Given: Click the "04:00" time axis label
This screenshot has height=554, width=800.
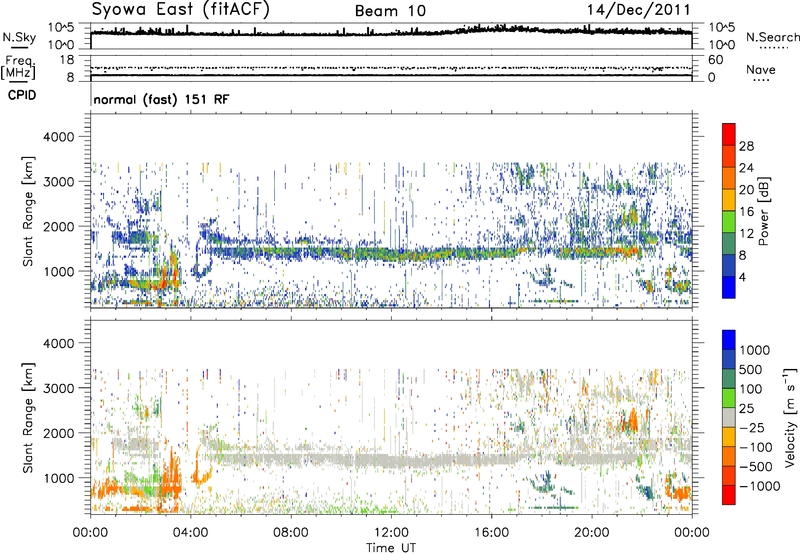Looking at the screenshot, I should coord(190,533).
